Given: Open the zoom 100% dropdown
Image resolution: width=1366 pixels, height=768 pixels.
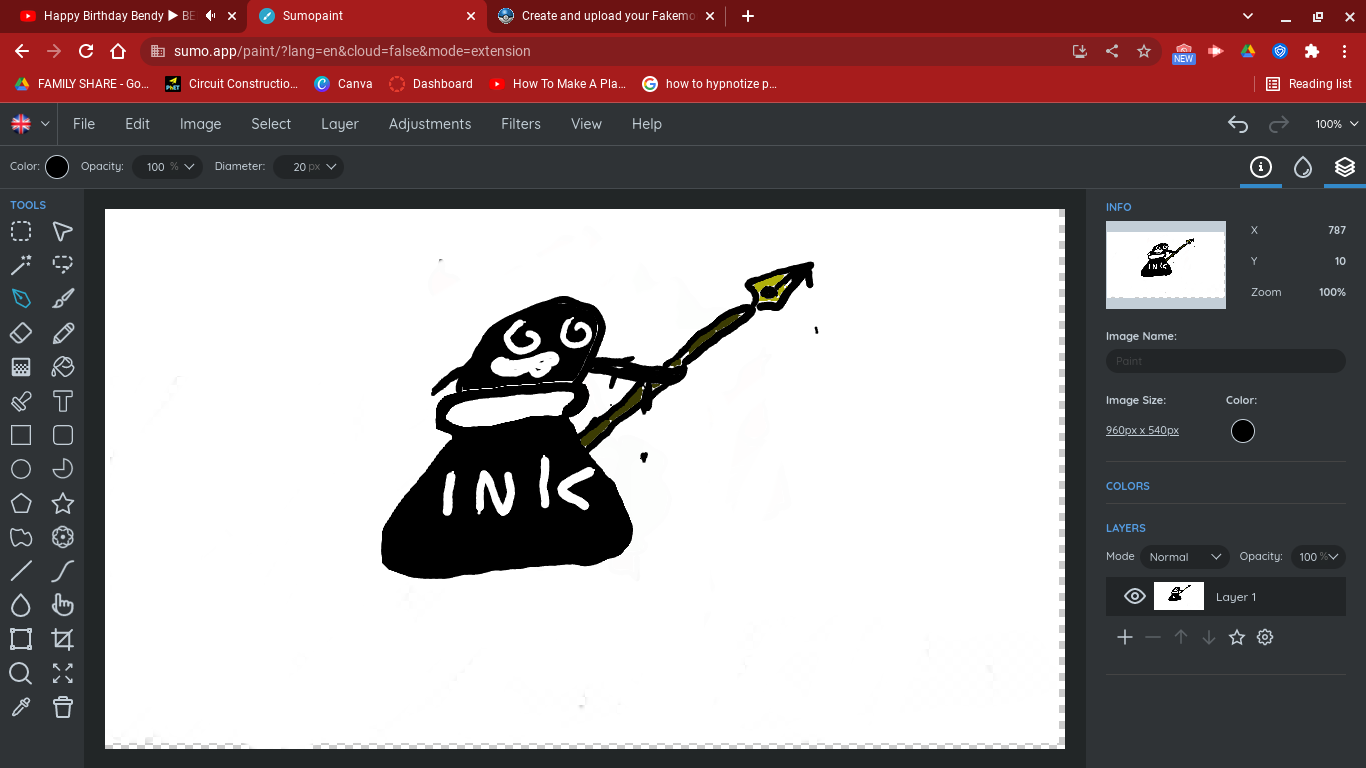Looking at the screenshot, I should (1337, 124).
